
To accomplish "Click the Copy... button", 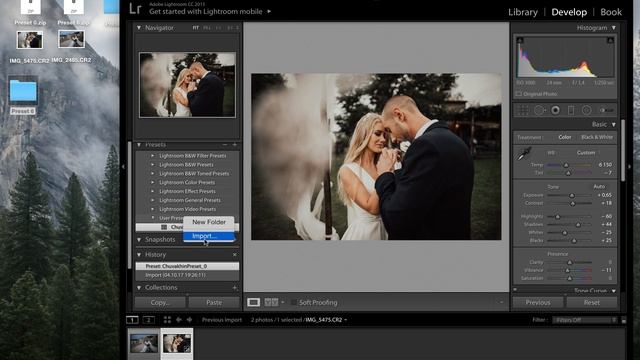I will click(x=160, y=302).
